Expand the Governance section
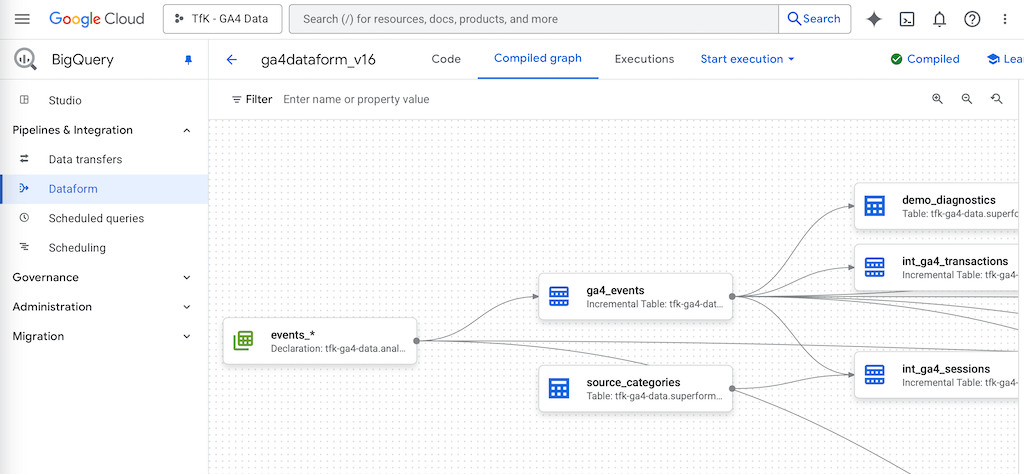Screen dimensions: 1024x474 [104, 277]
